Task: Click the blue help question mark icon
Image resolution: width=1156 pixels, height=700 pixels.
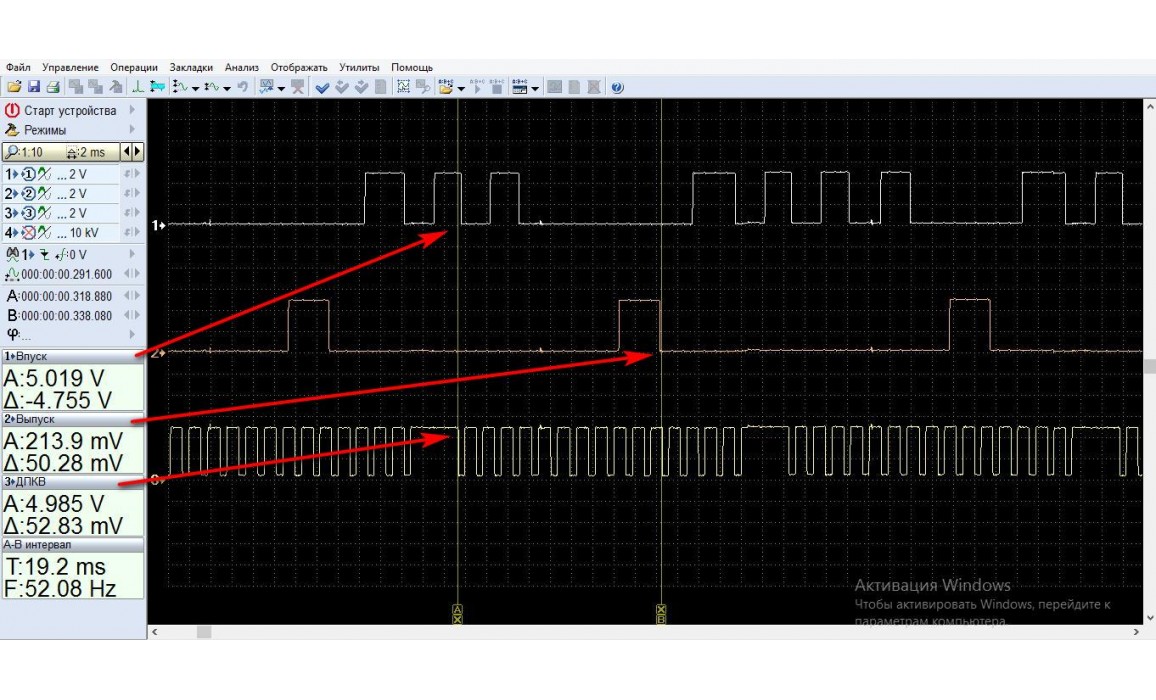Action: pos(617,88)
